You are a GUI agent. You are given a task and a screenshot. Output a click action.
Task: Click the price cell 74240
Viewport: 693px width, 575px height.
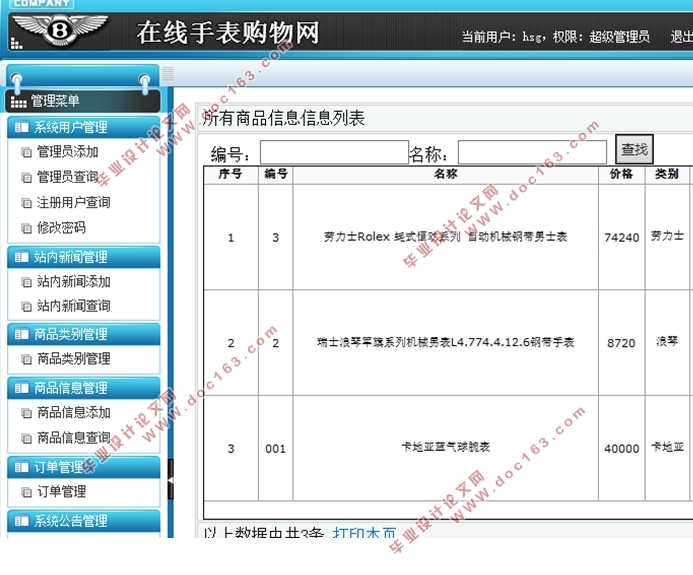[x=621, y=238]
